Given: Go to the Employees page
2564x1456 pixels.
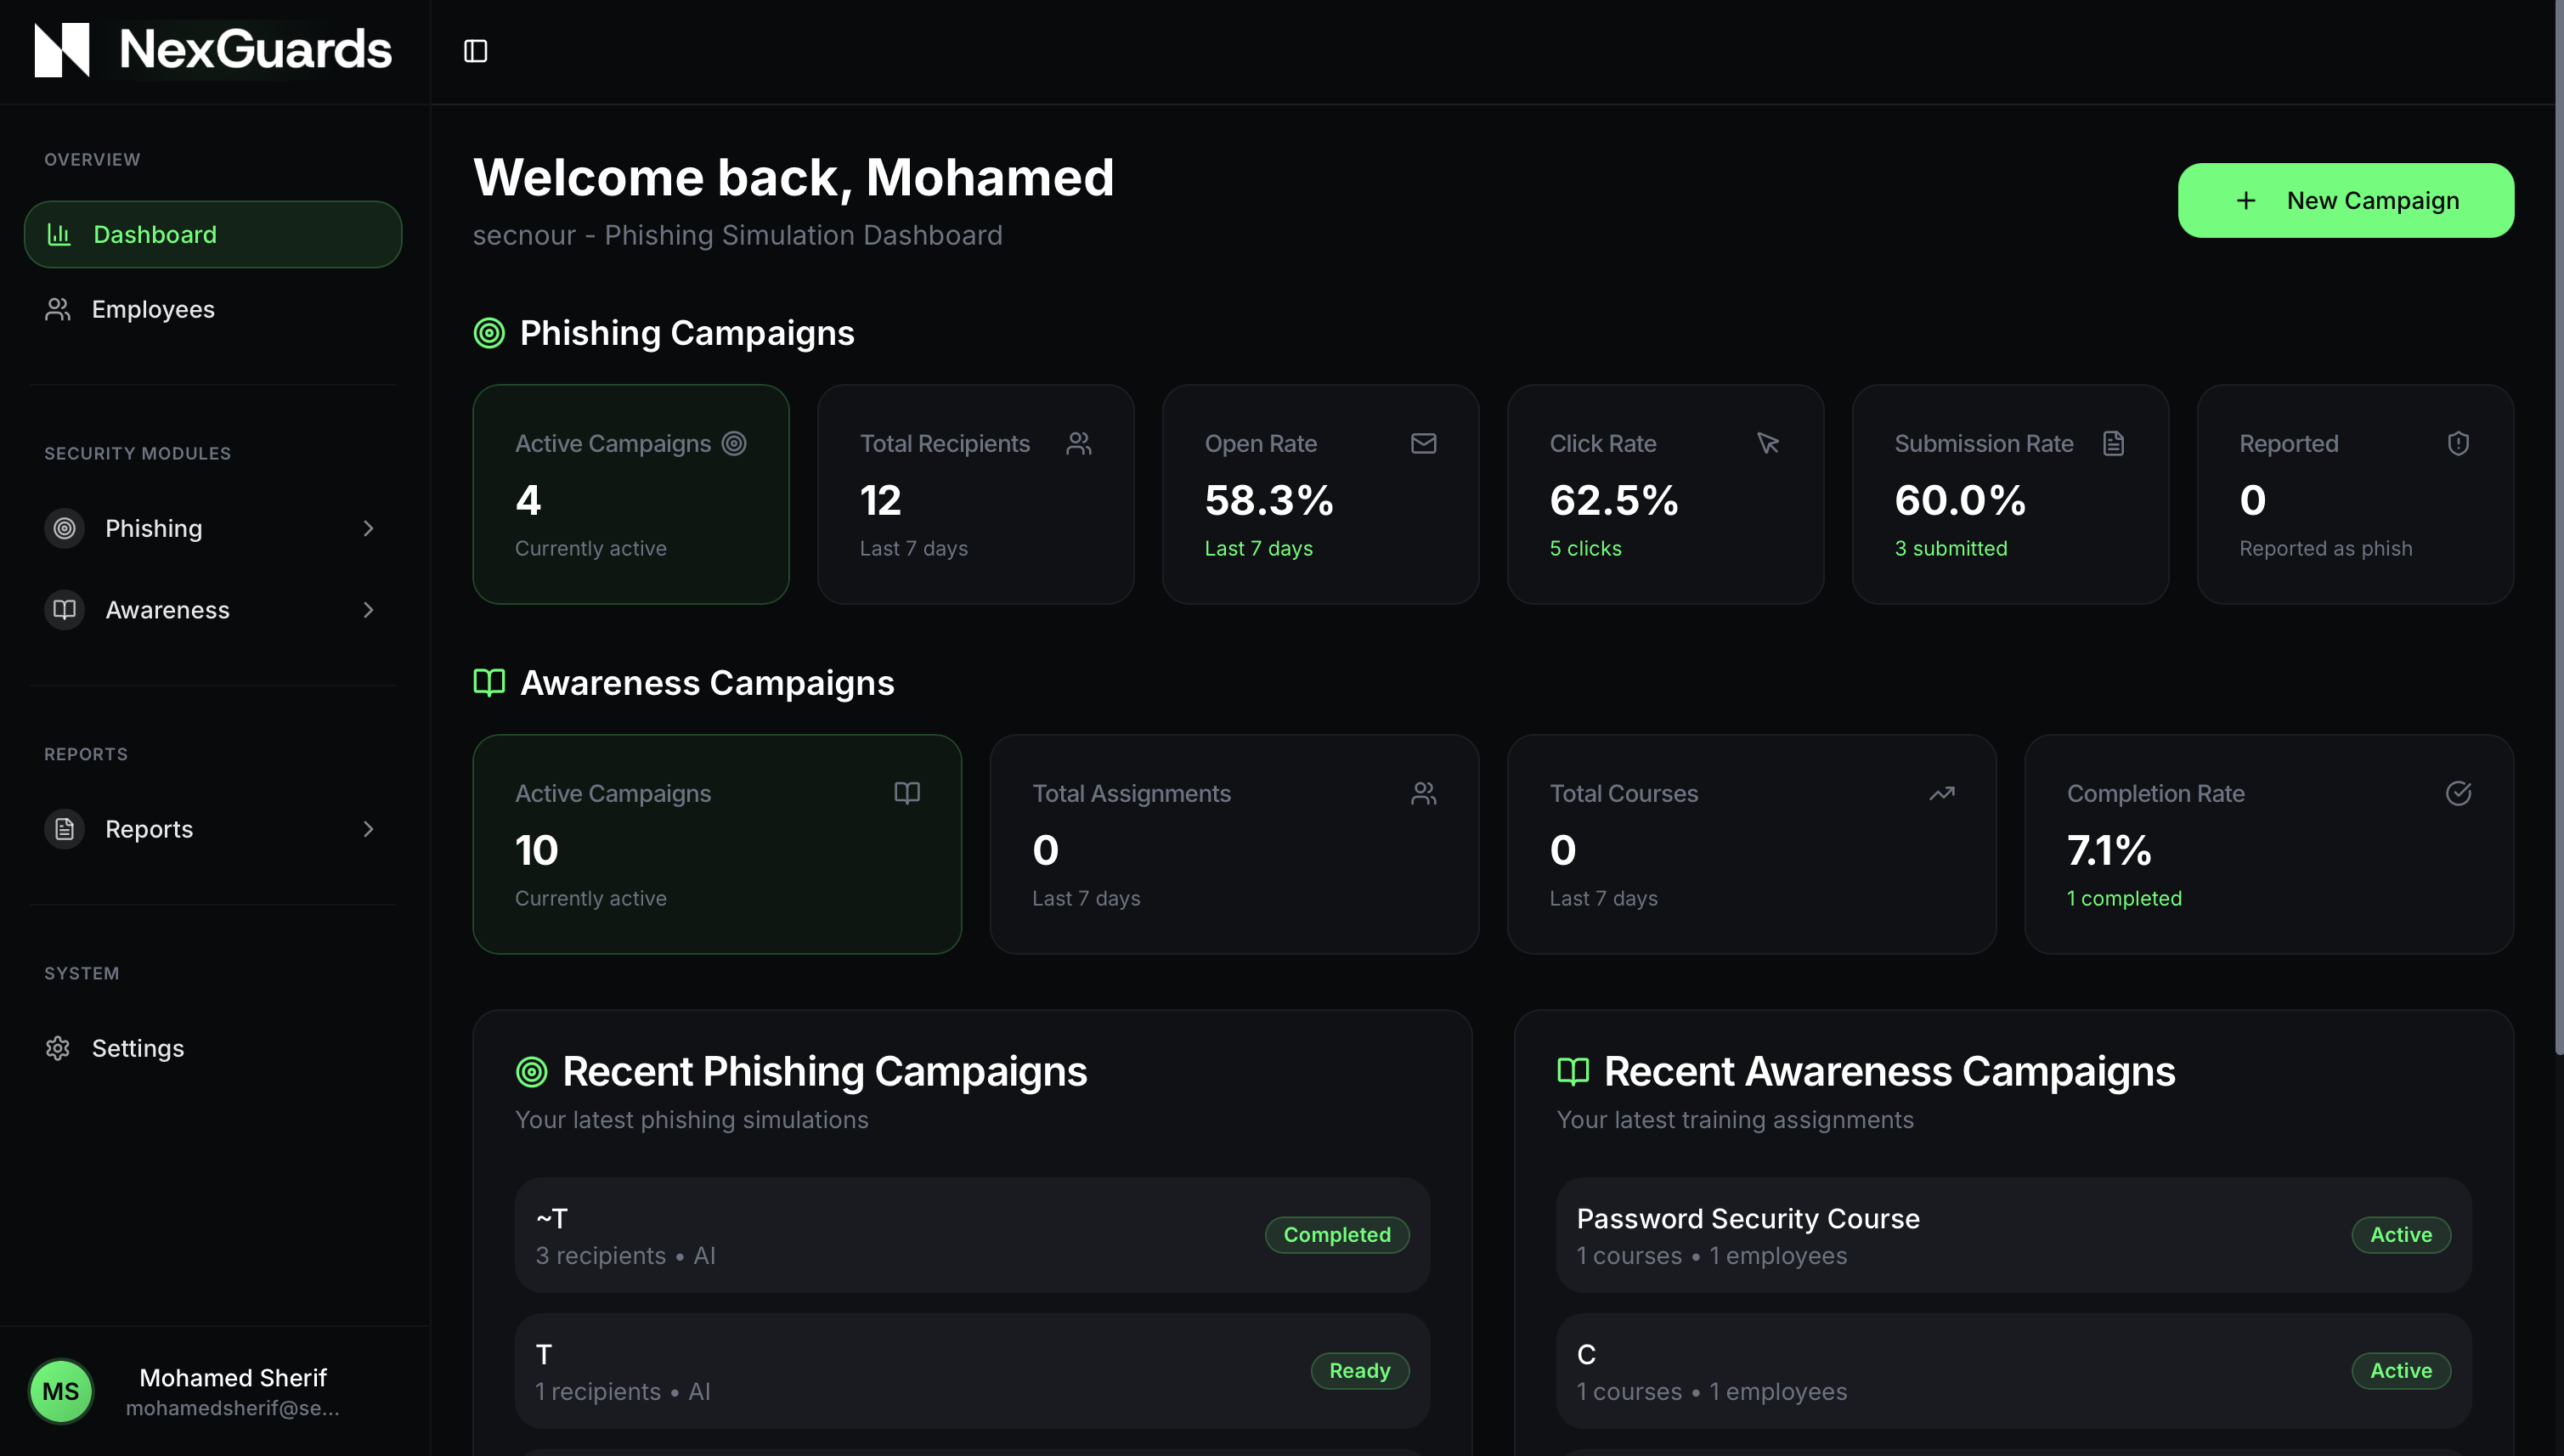Looking at the screenshot, I should point(152,309).
